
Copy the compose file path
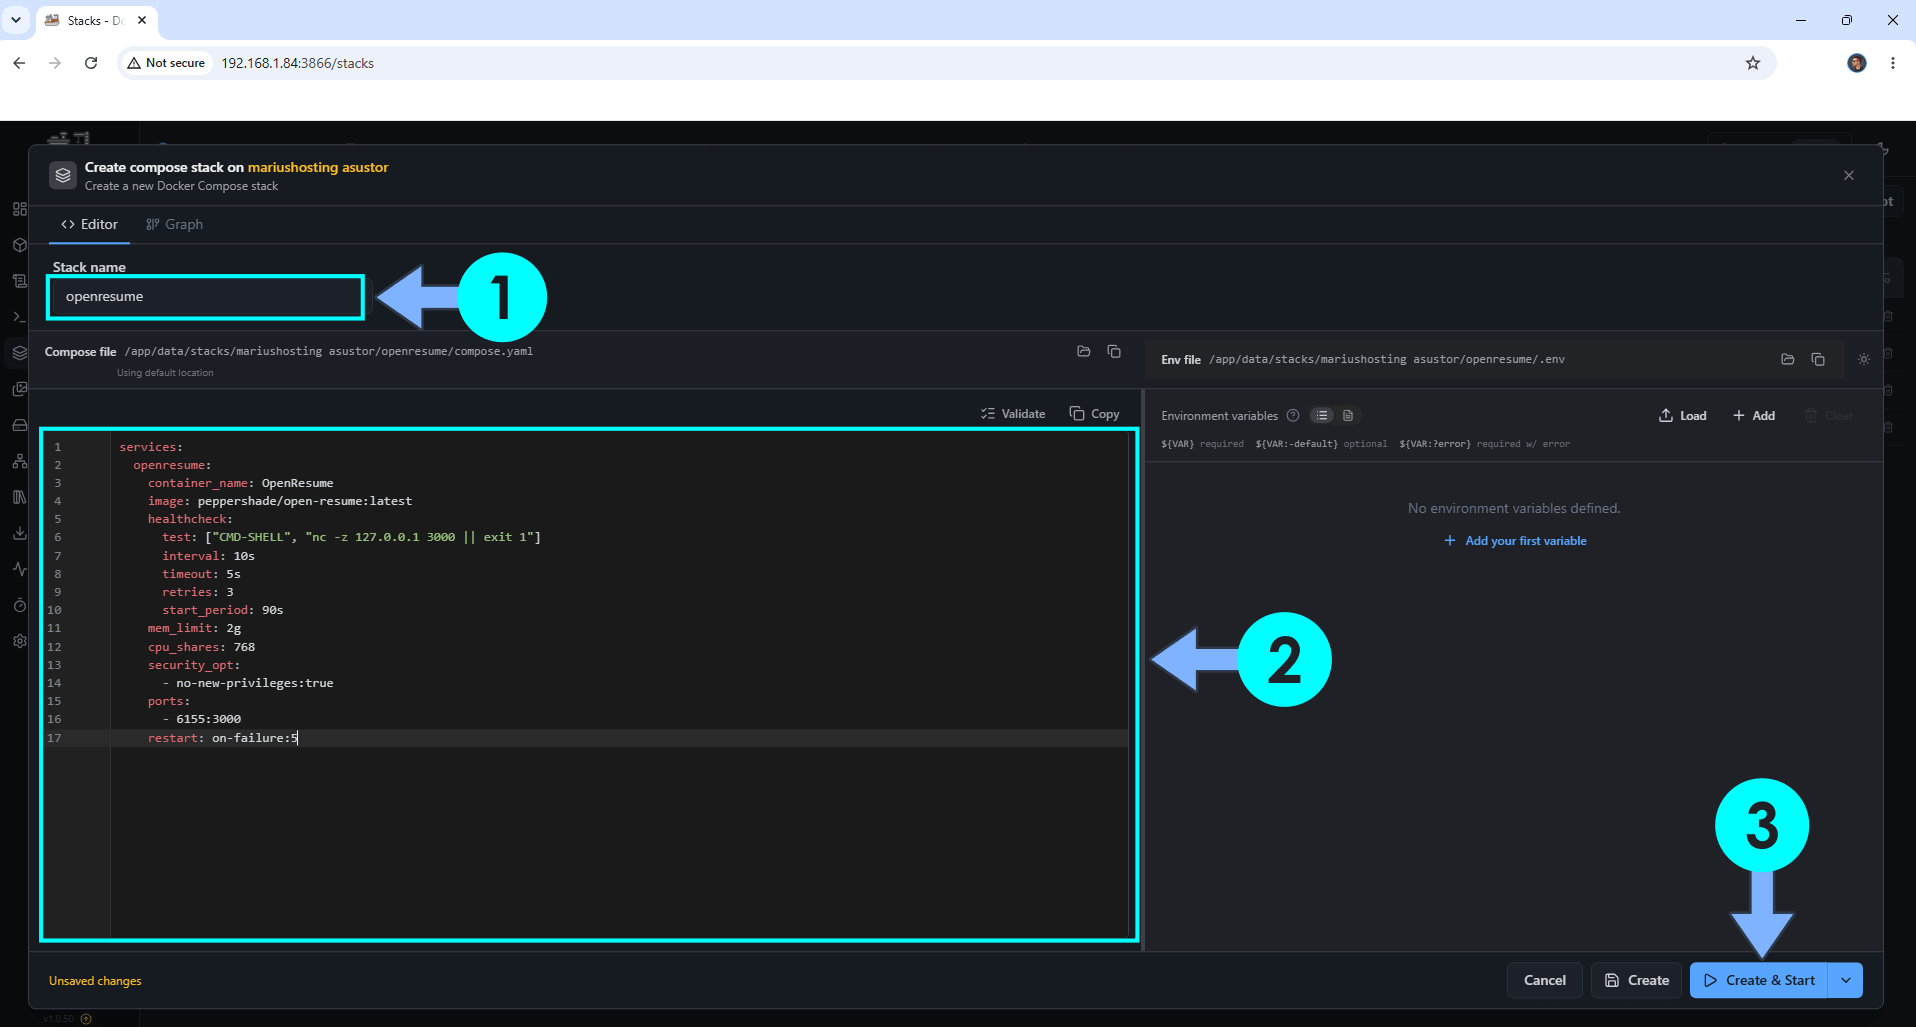point(1114,351)
